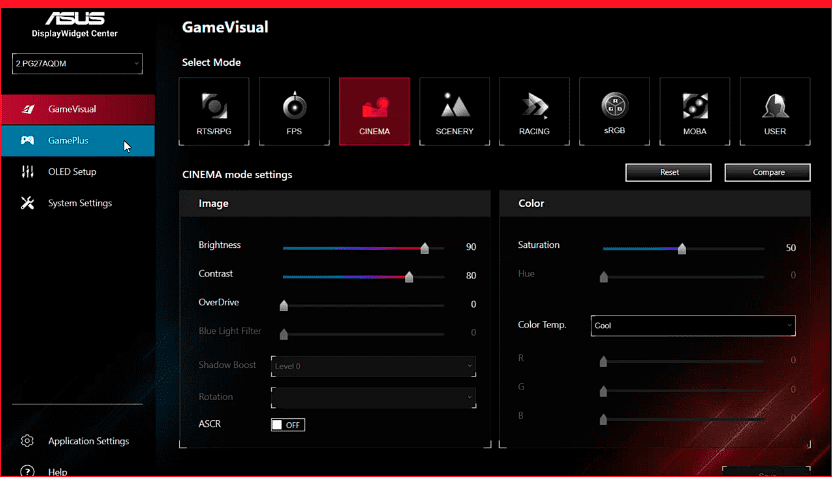Open Application Settings
Screen dimensions: 832x477
[x=78, y=441]
